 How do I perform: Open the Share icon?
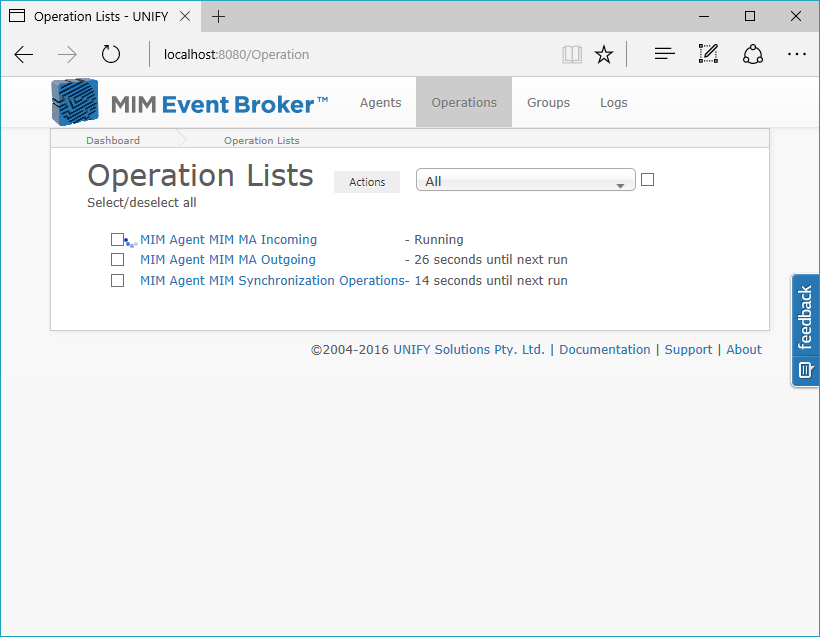click(753, 54)
